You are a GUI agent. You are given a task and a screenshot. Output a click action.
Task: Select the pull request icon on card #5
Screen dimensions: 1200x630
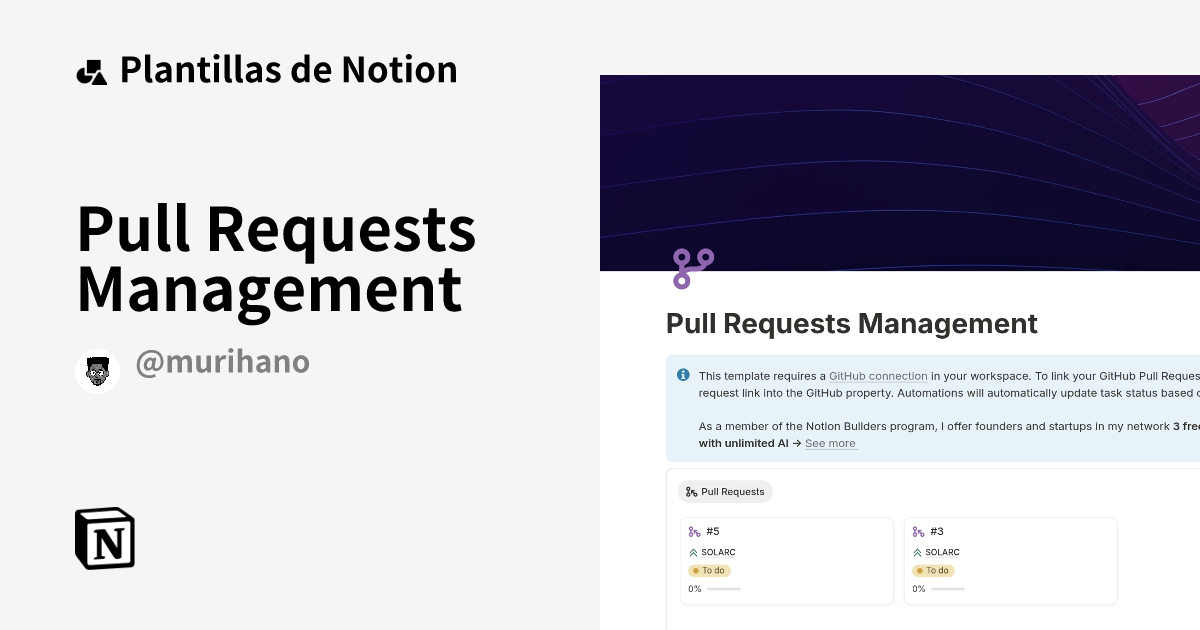(x=694, y=531)
